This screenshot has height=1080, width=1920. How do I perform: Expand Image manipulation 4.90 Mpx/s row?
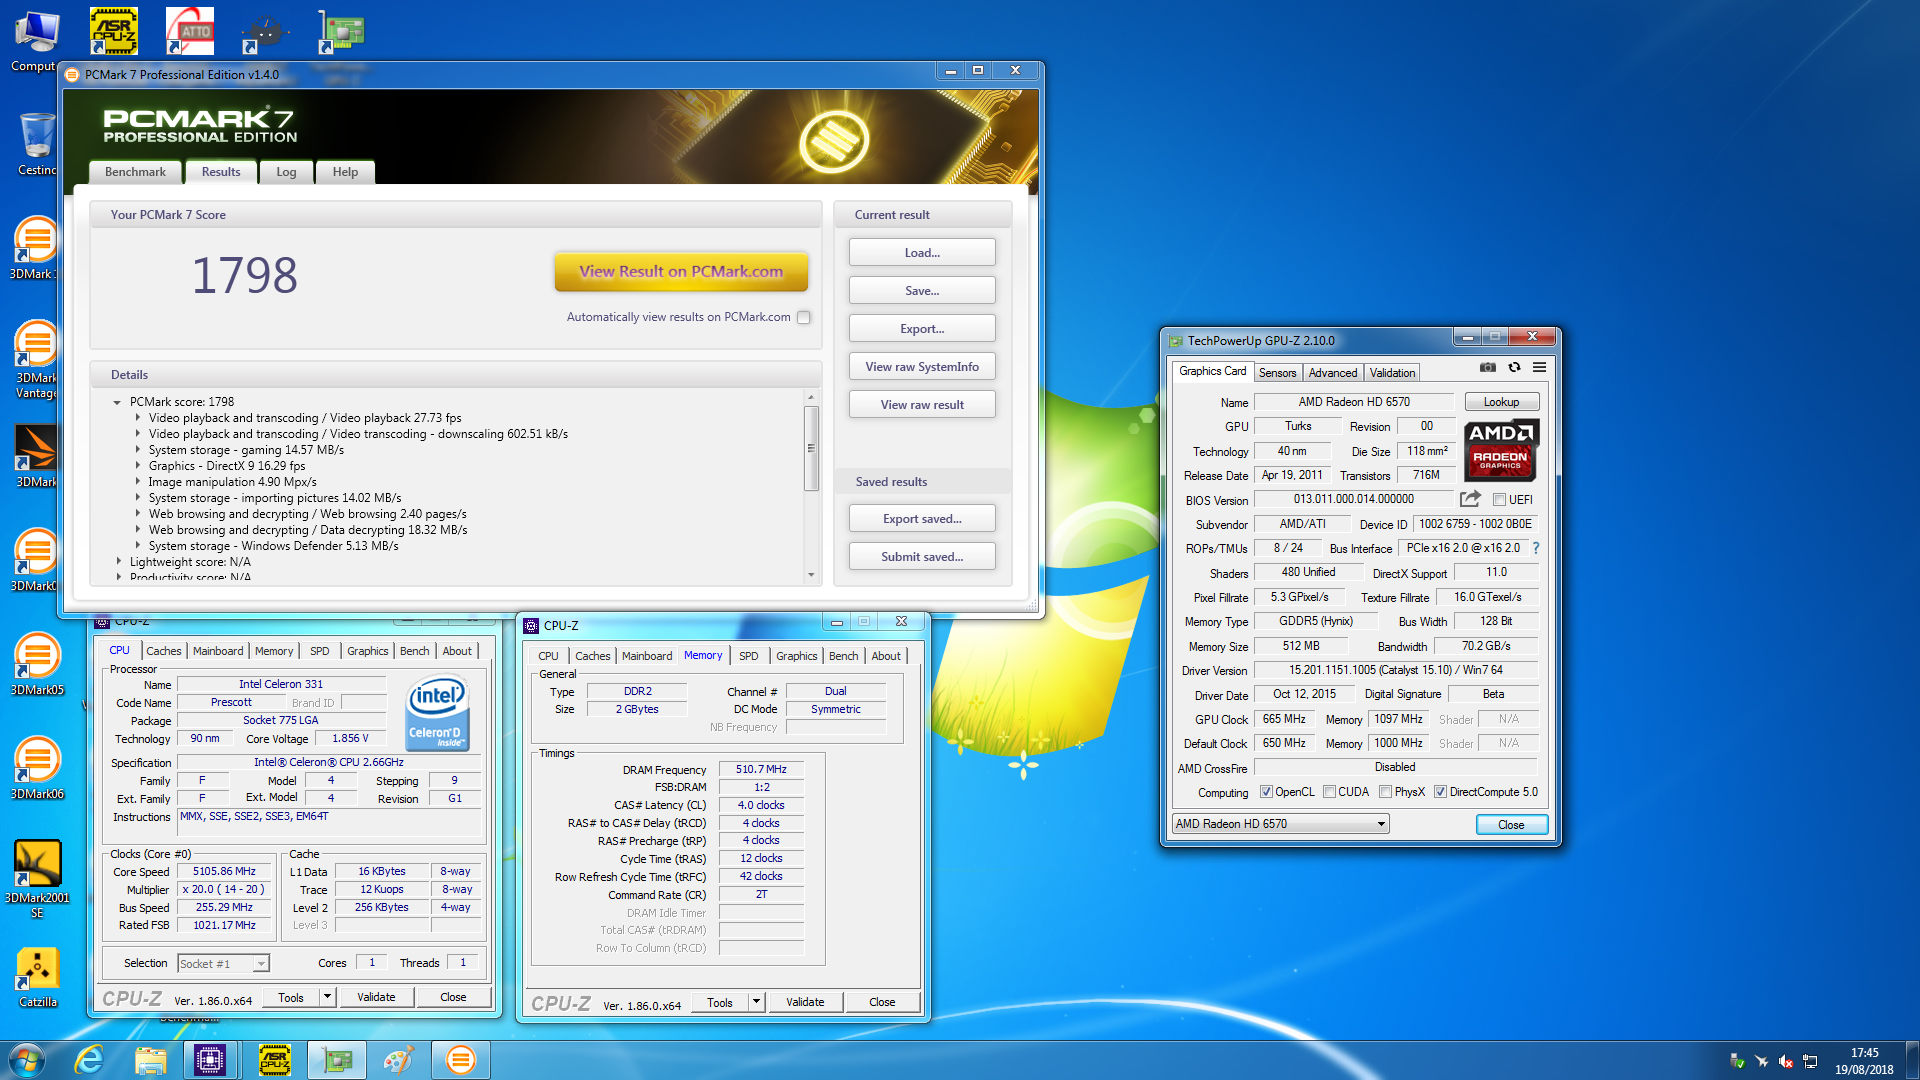(138, 482)
